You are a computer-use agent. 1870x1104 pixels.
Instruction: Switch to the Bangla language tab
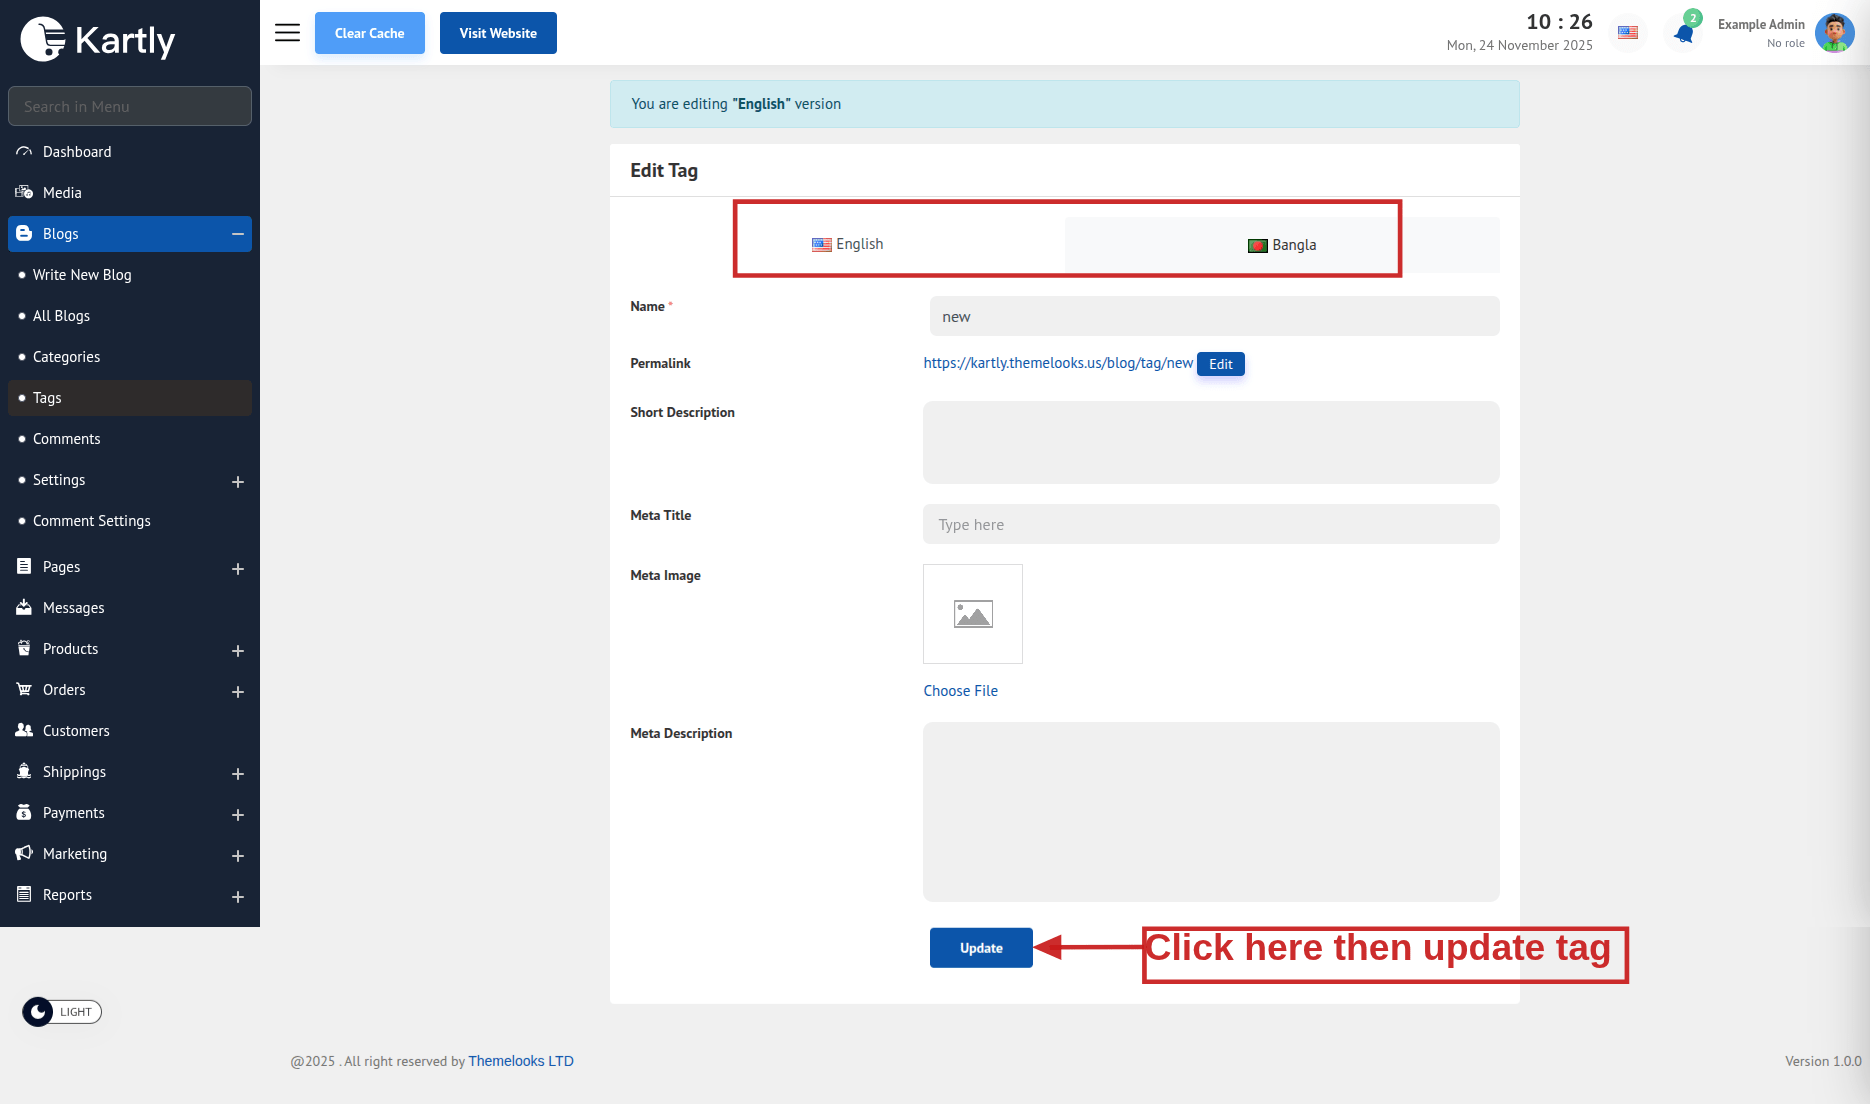pyautogui.click(x=1282, y=245)
